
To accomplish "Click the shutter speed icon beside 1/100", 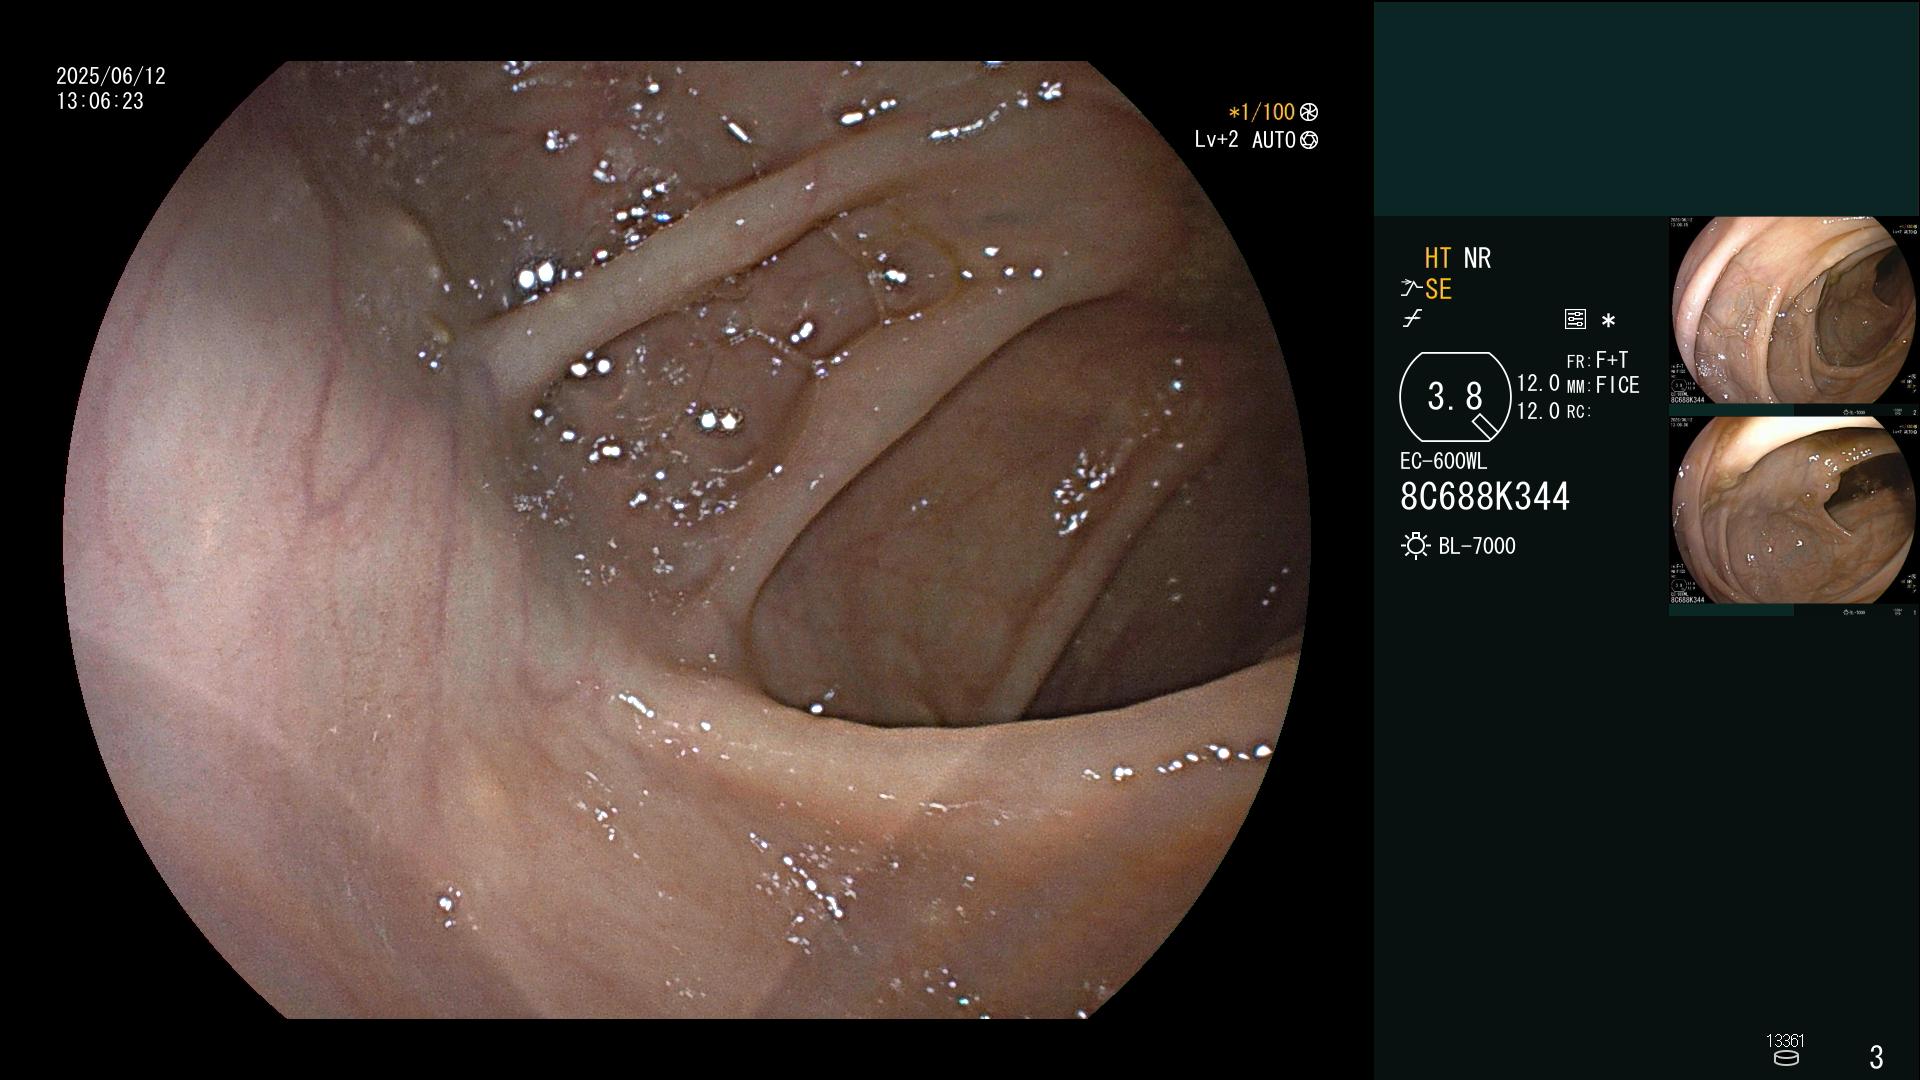I will (1308, 113).
